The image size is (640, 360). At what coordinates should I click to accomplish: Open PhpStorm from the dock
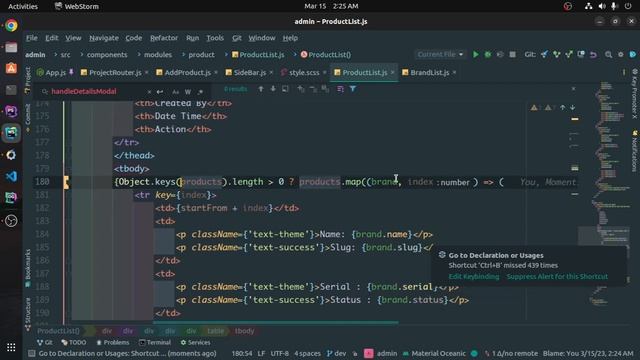click(11, 111)
